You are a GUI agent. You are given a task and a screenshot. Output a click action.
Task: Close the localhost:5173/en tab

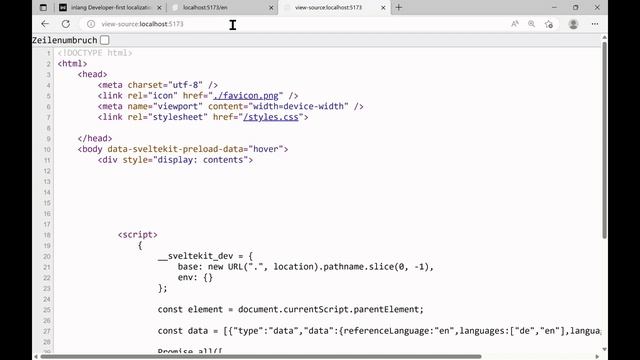click(271, 7)
